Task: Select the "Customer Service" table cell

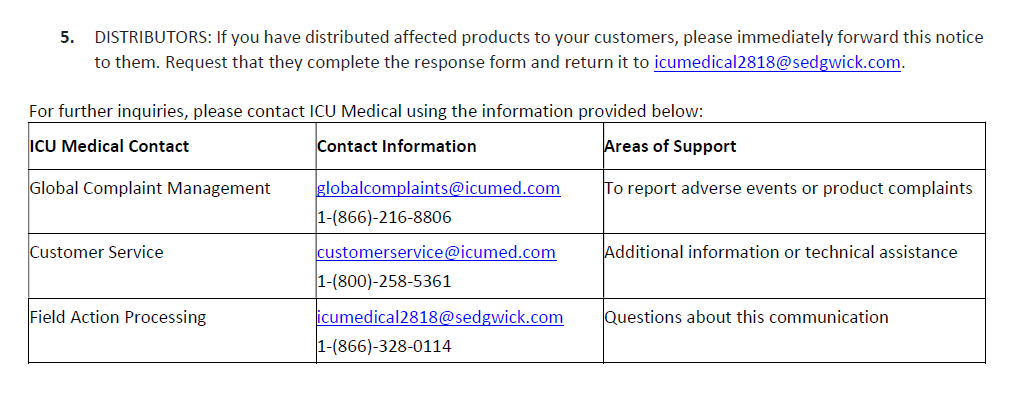Action: coord(96,252)
